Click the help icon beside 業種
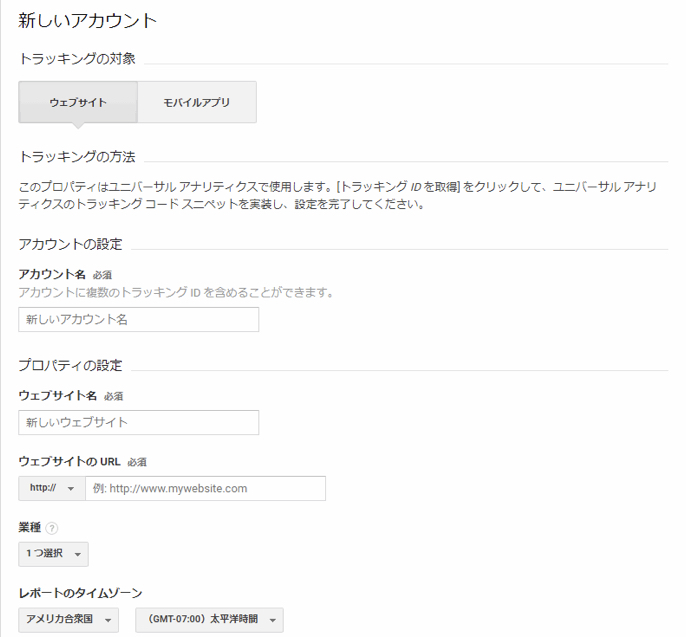Image resolution: width=686 pixels, height=637 pixels. coord(52,528)
